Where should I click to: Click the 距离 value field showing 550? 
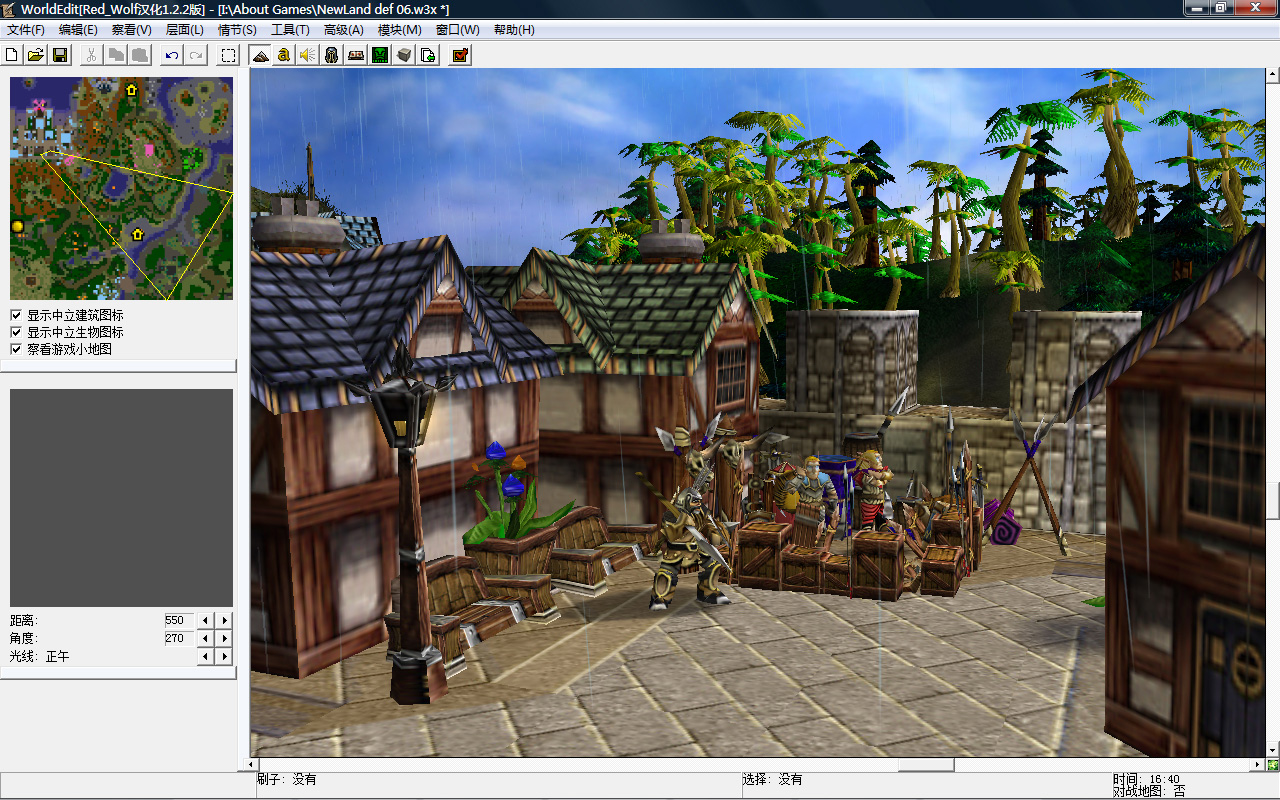tap(179, 621)
